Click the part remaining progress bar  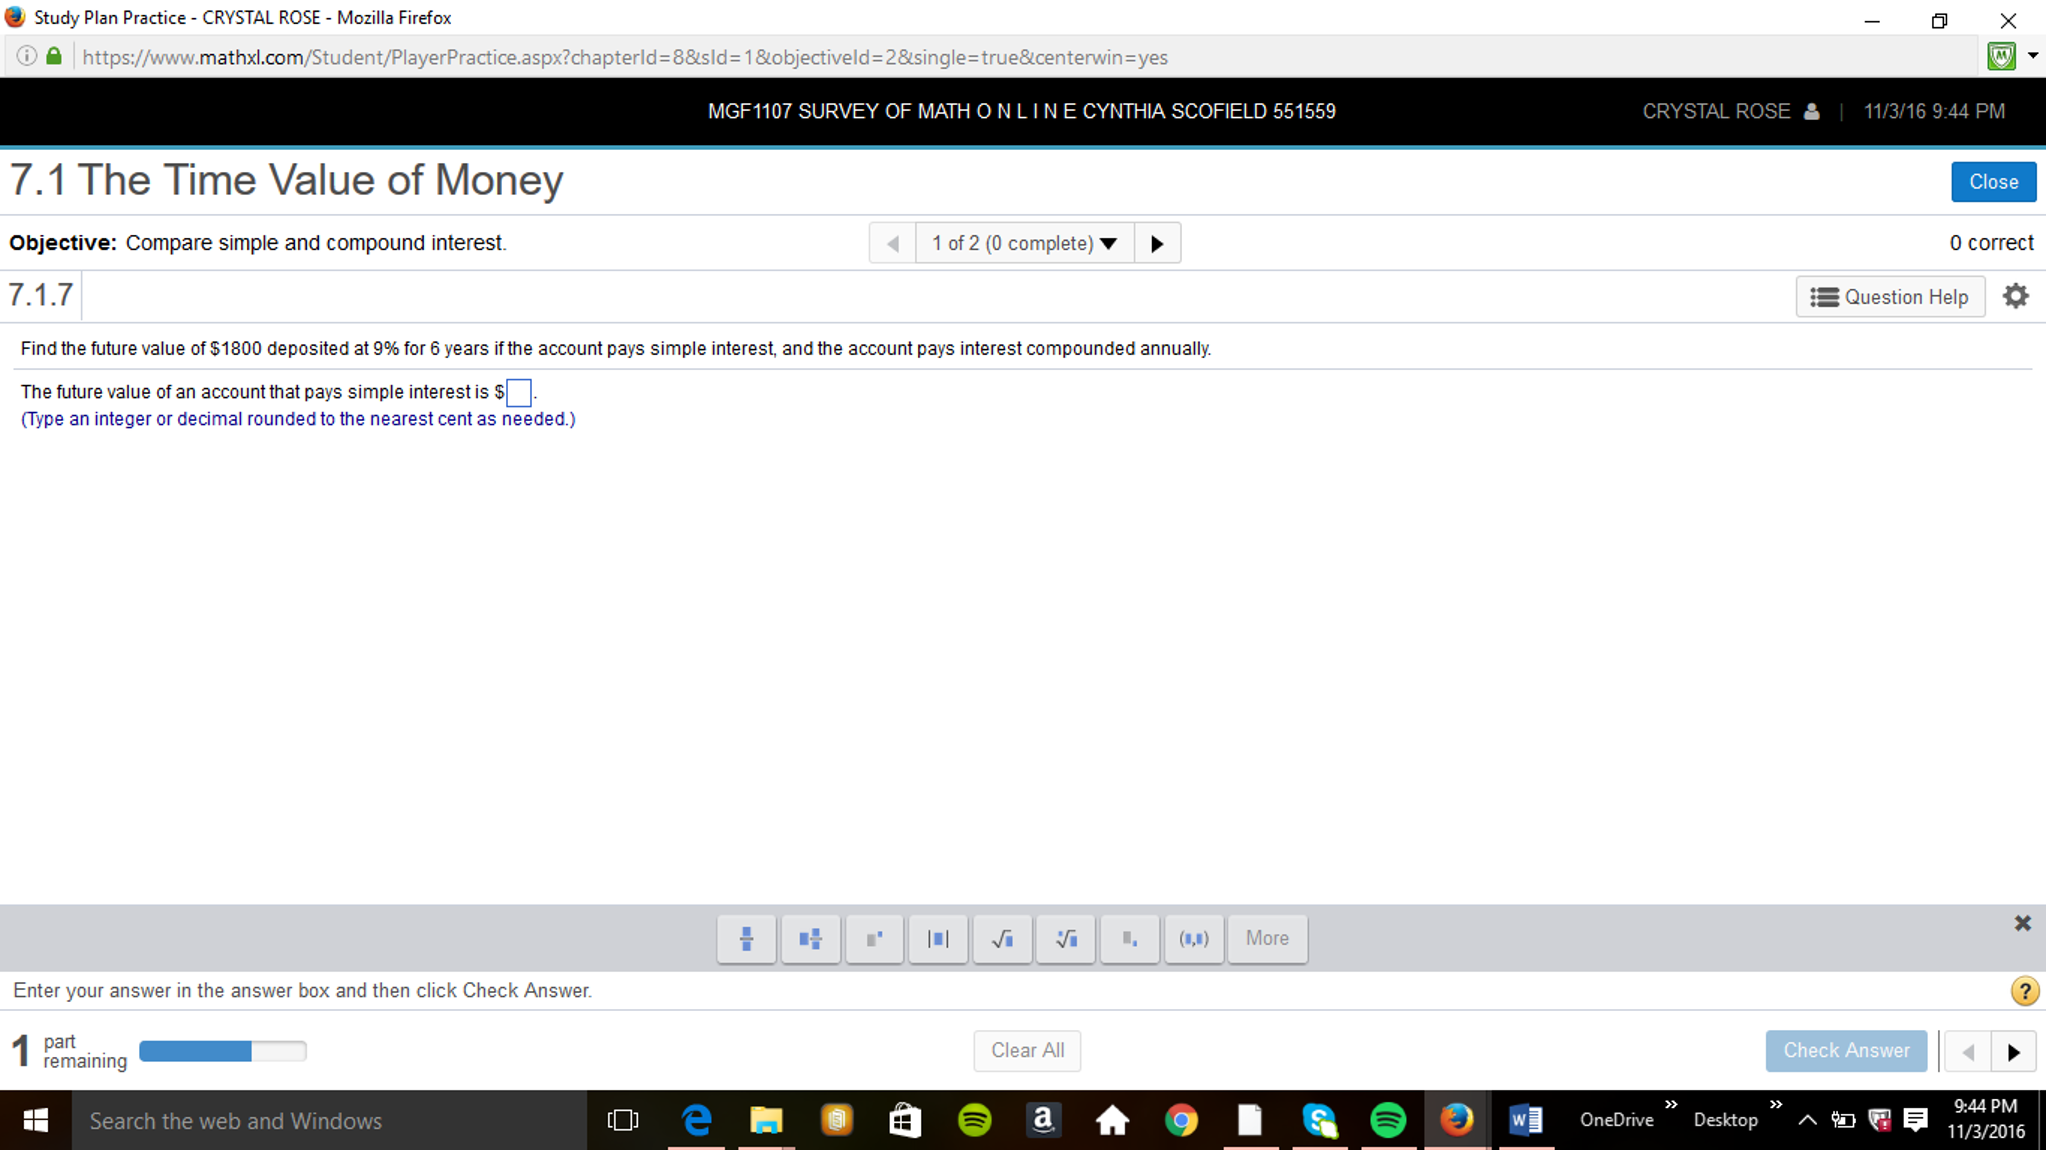click(x=222, y=1051)
